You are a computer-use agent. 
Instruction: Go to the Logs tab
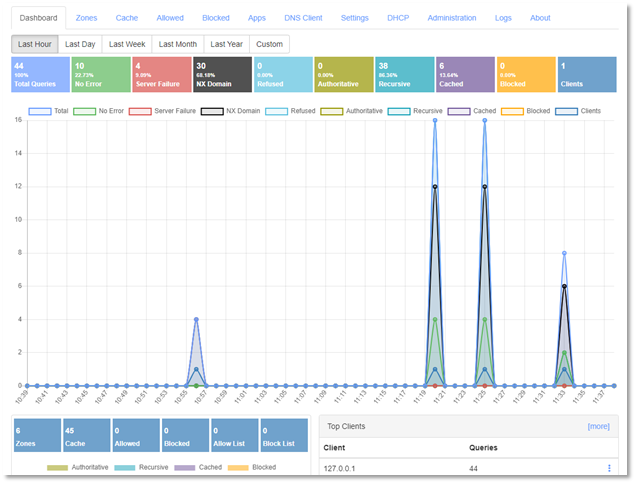click(x=503, y=18)
